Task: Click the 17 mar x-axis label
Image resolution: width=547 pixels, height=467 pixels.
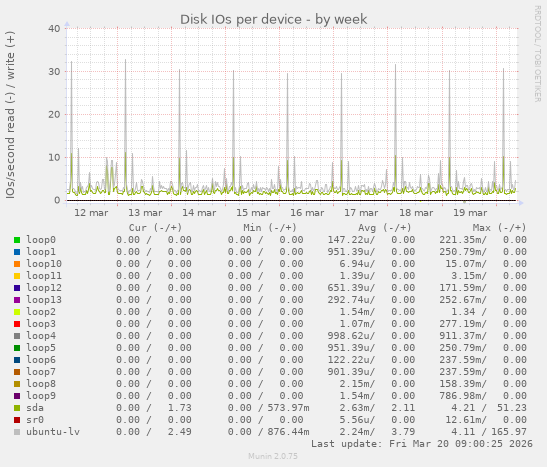Action: pos(361,213)
